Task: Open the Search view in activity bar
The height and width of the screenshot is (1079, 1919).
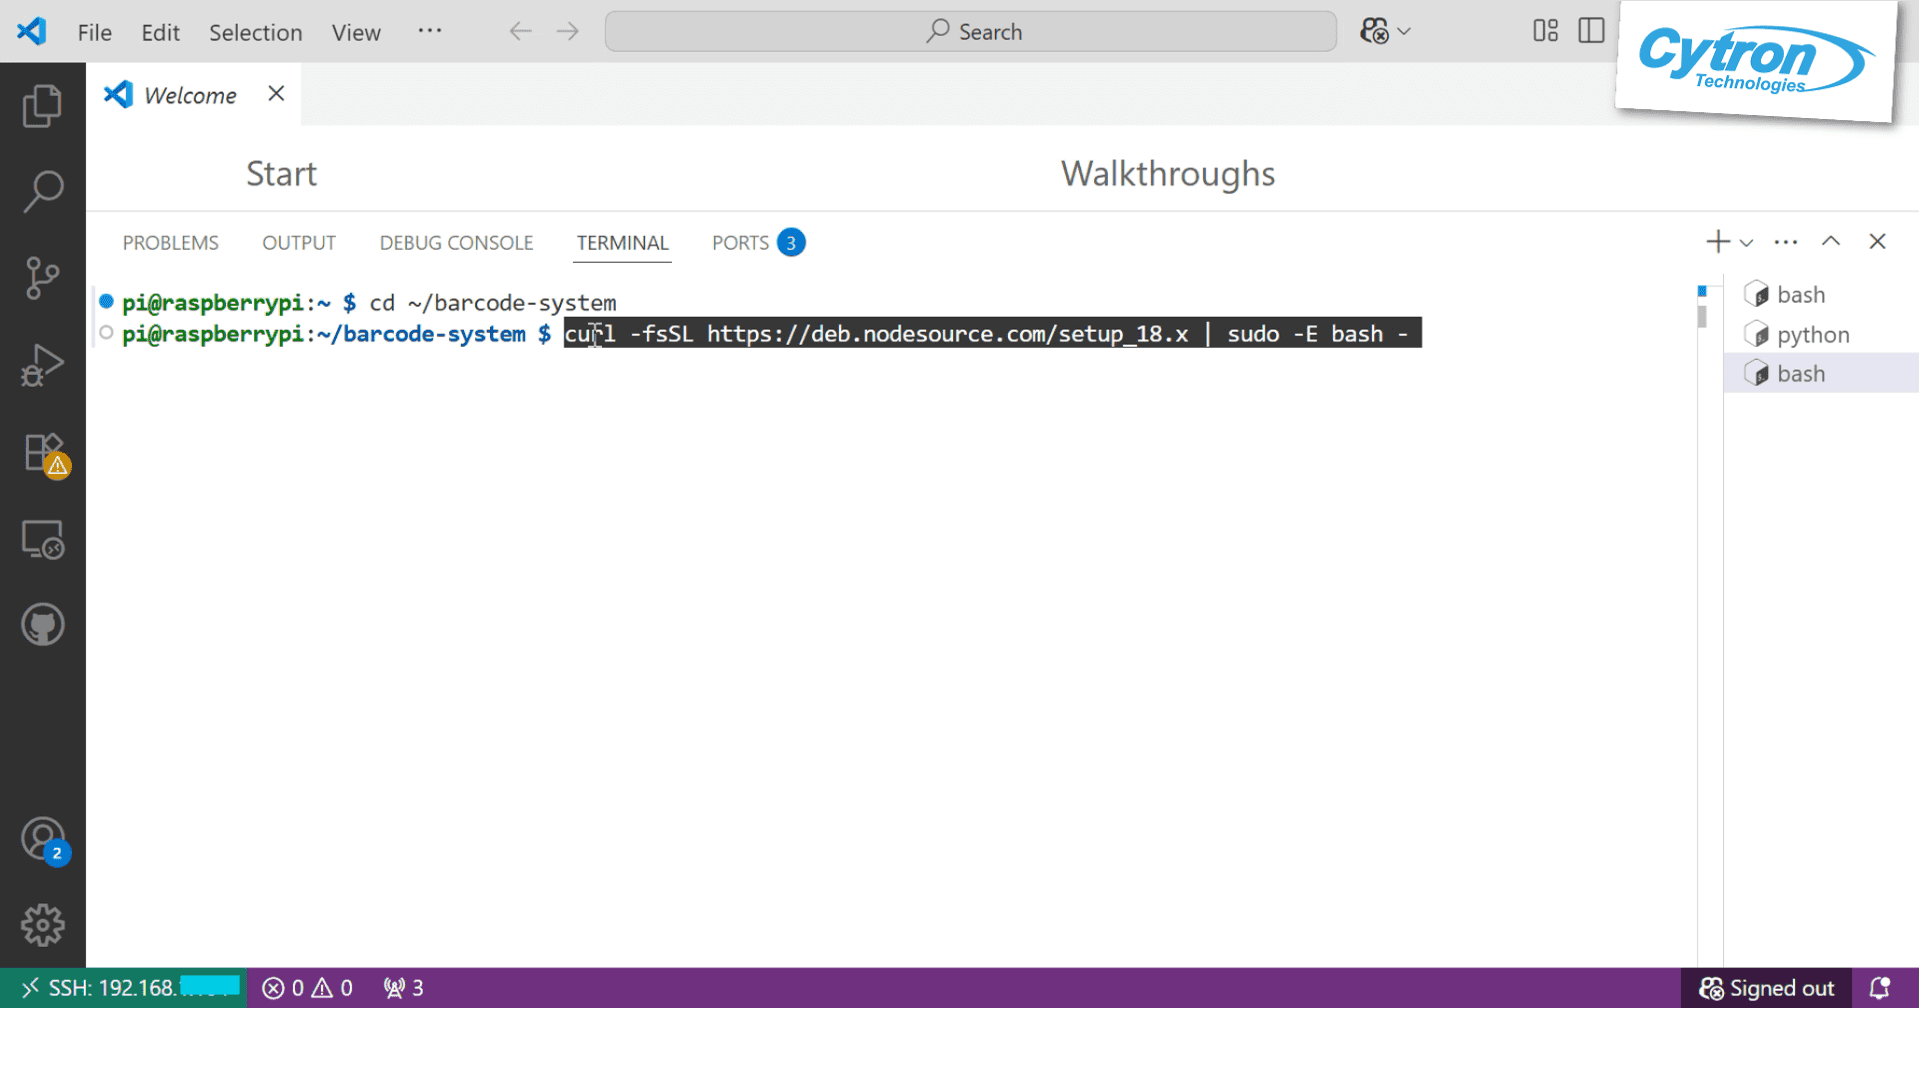Action: tap(42, 191)
